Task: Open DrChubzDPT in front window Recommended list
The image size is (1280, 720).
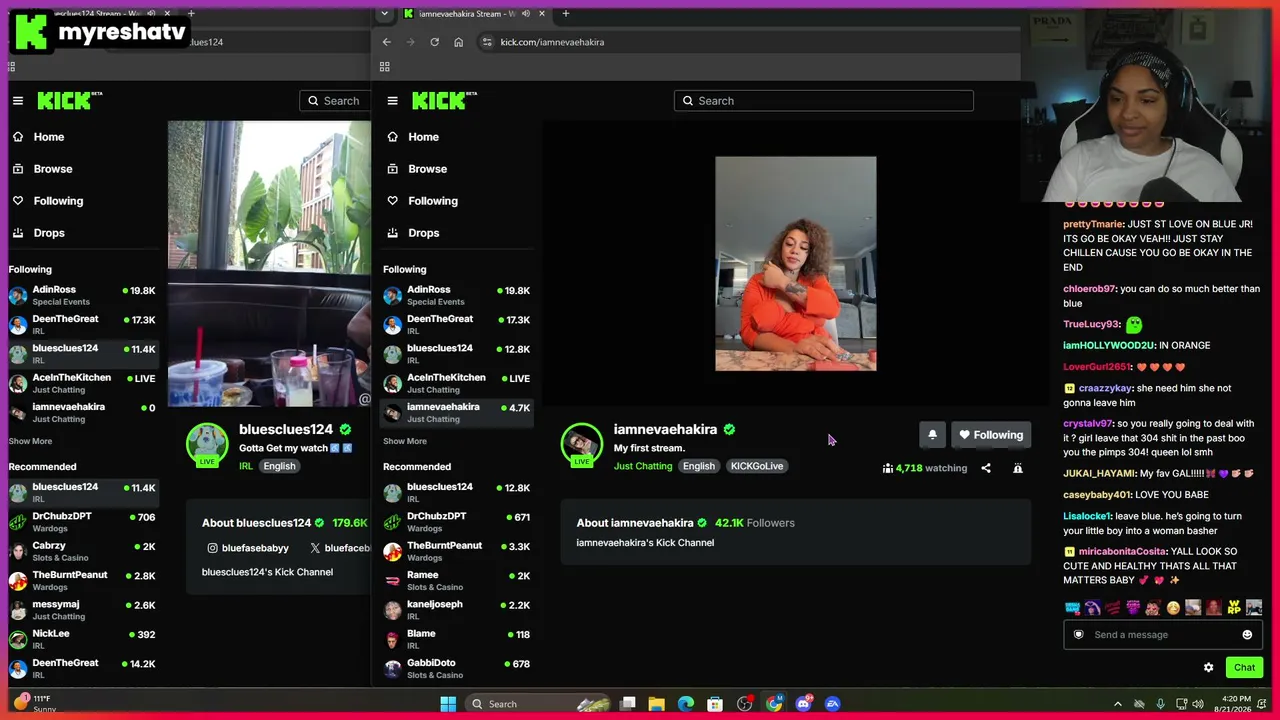Action: tap(457, 521)
